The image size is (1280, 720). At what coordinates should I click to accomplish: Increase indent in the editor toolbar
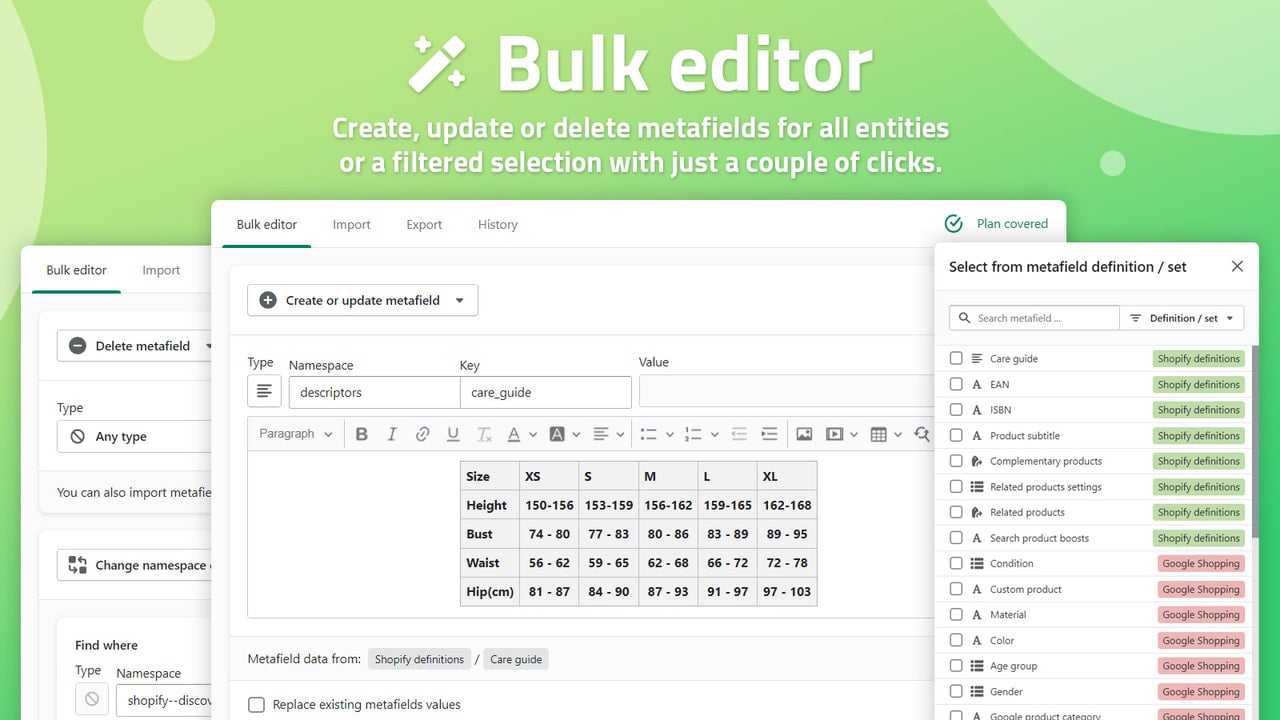tap(769, 434)
